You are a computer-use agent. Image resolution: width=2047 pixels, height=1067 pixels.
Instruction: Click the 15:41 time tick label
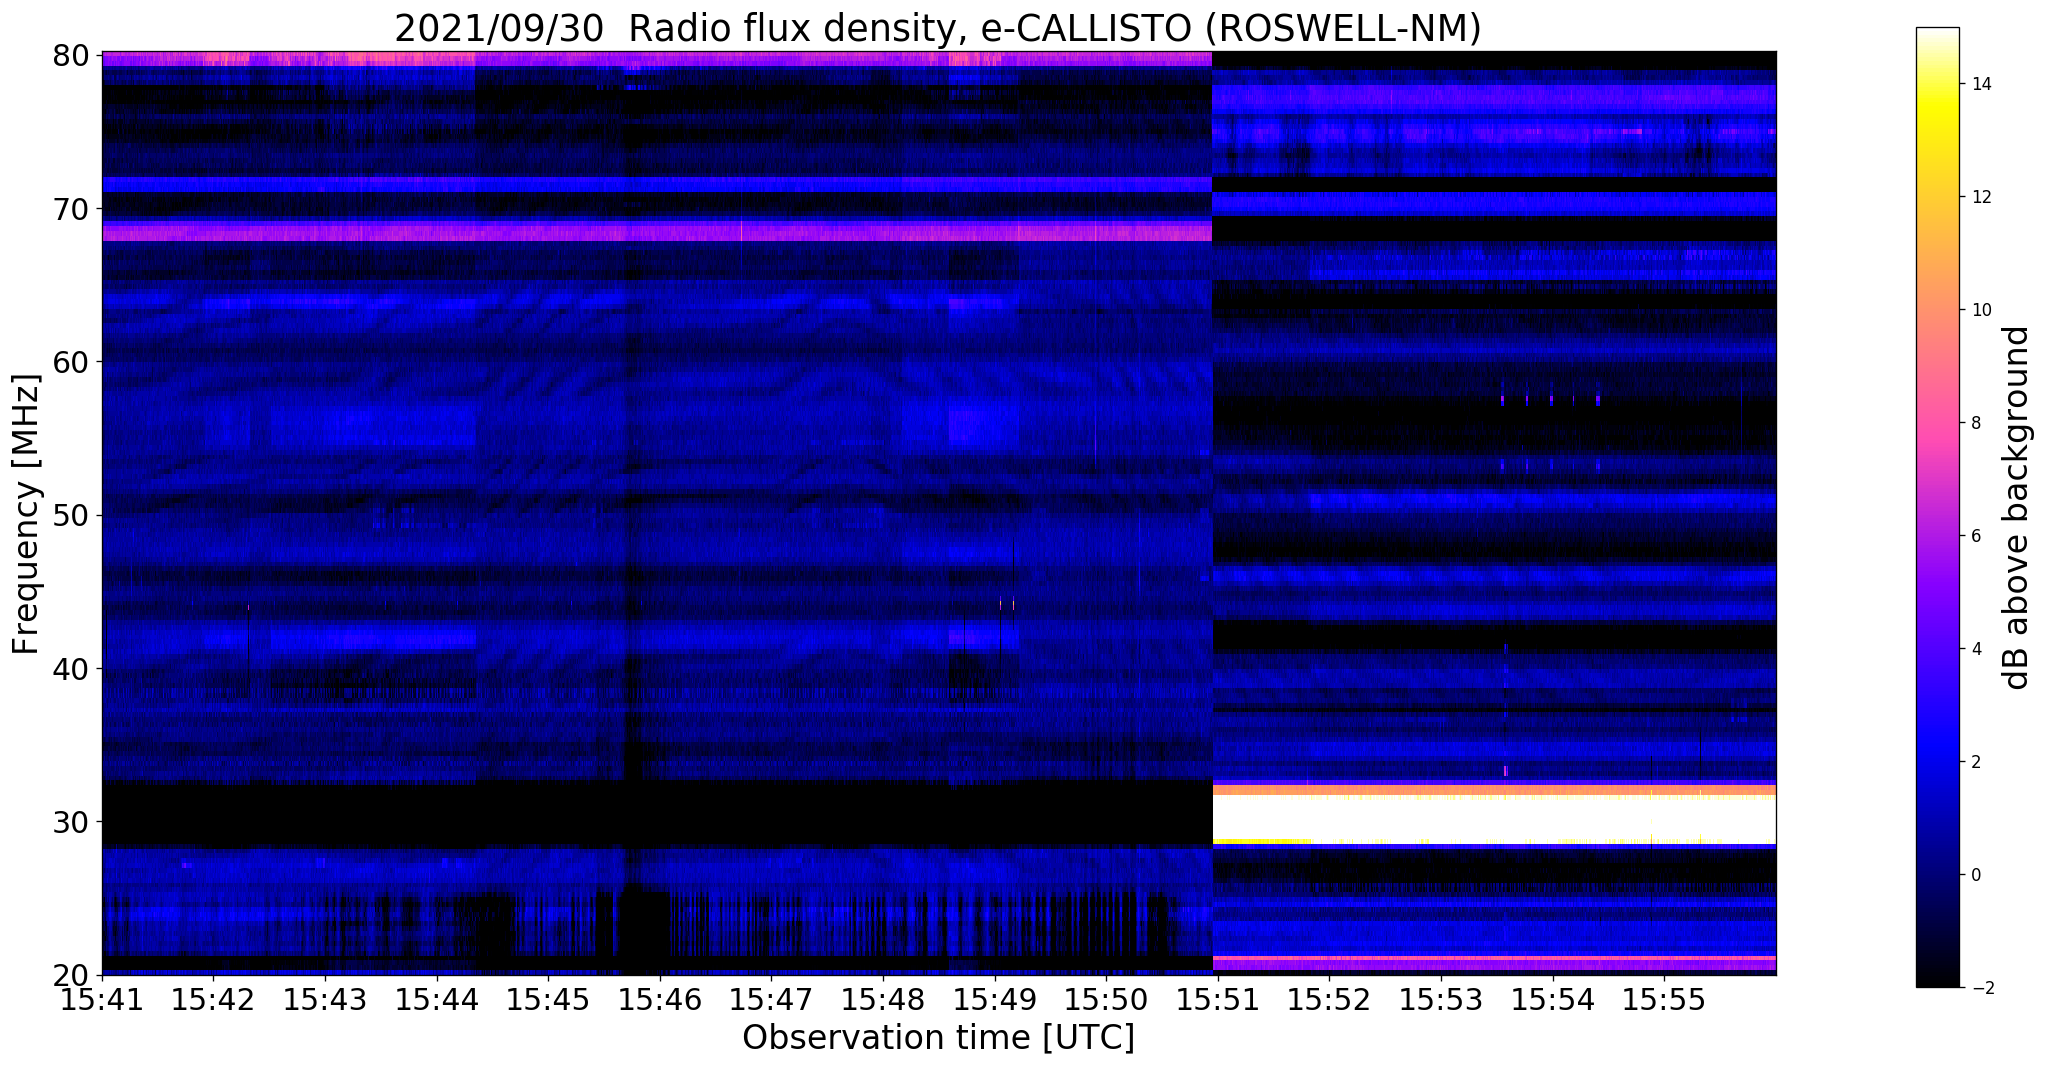pyautogui.click(x=101, y=1000)
